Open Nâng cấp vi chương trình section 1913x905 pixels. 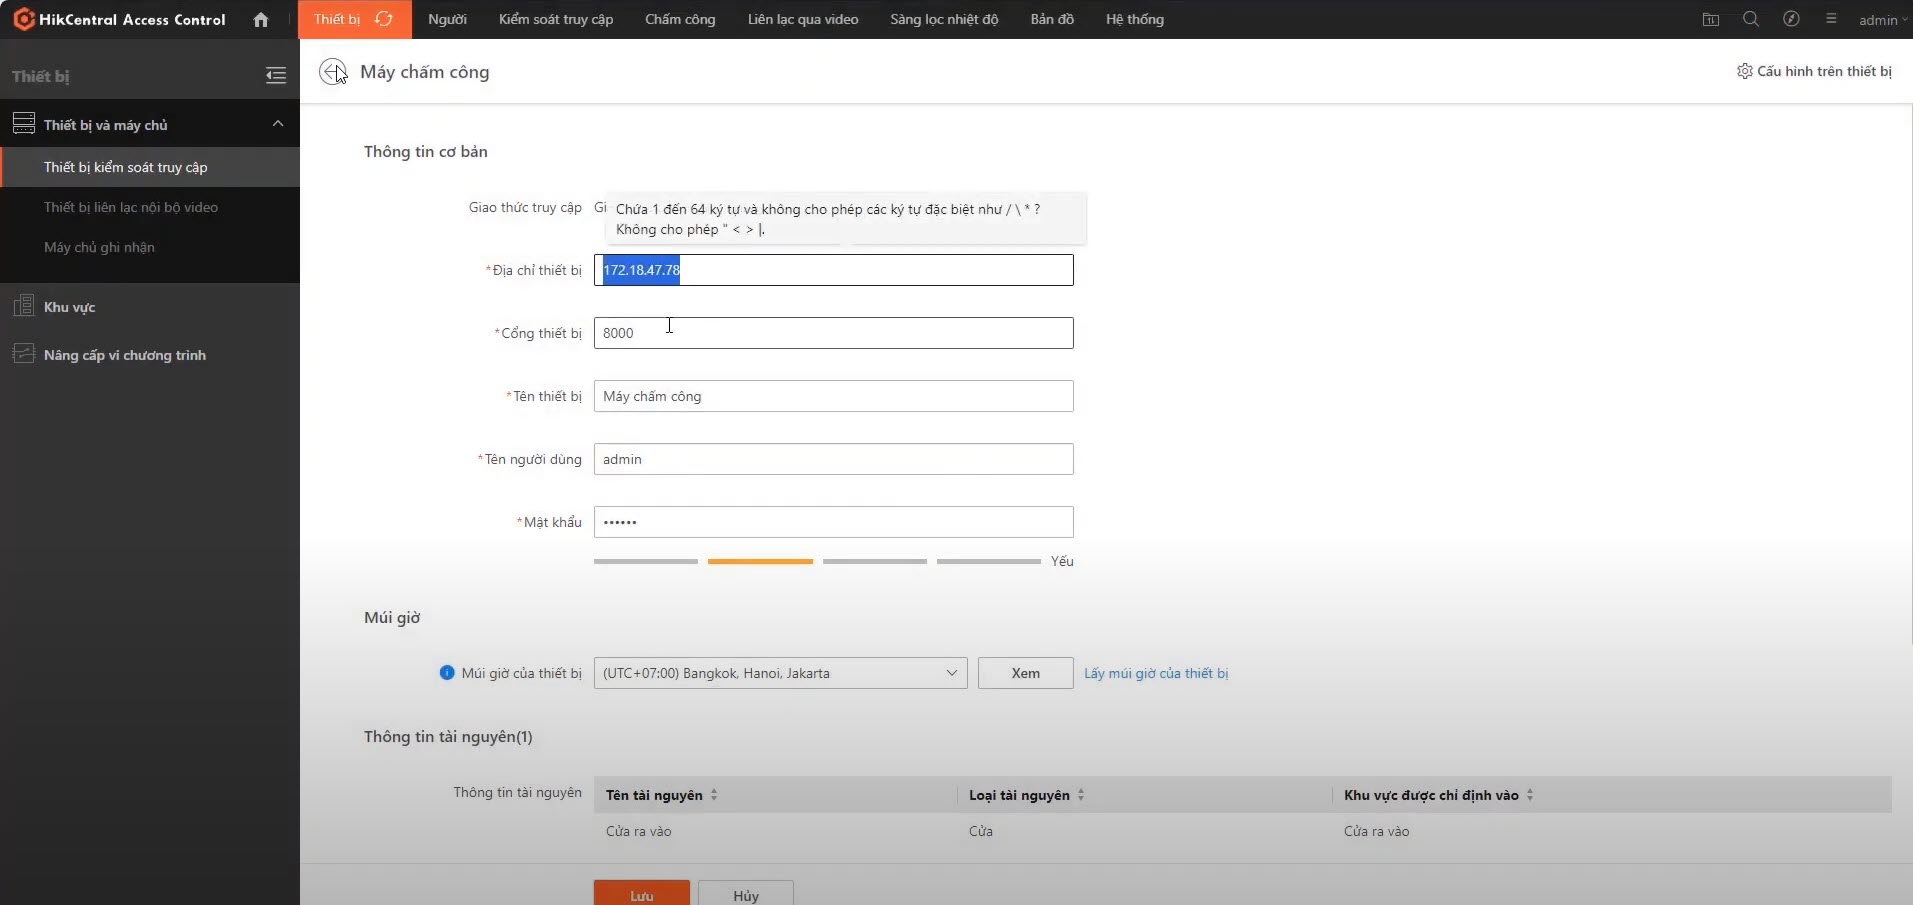click(x=124, y=355)
